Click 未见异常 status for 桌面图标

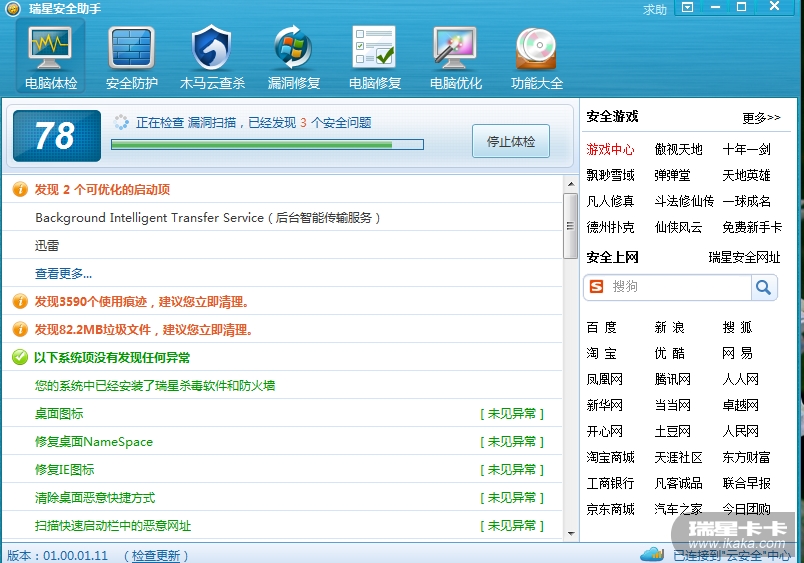[x=512, y=413]
